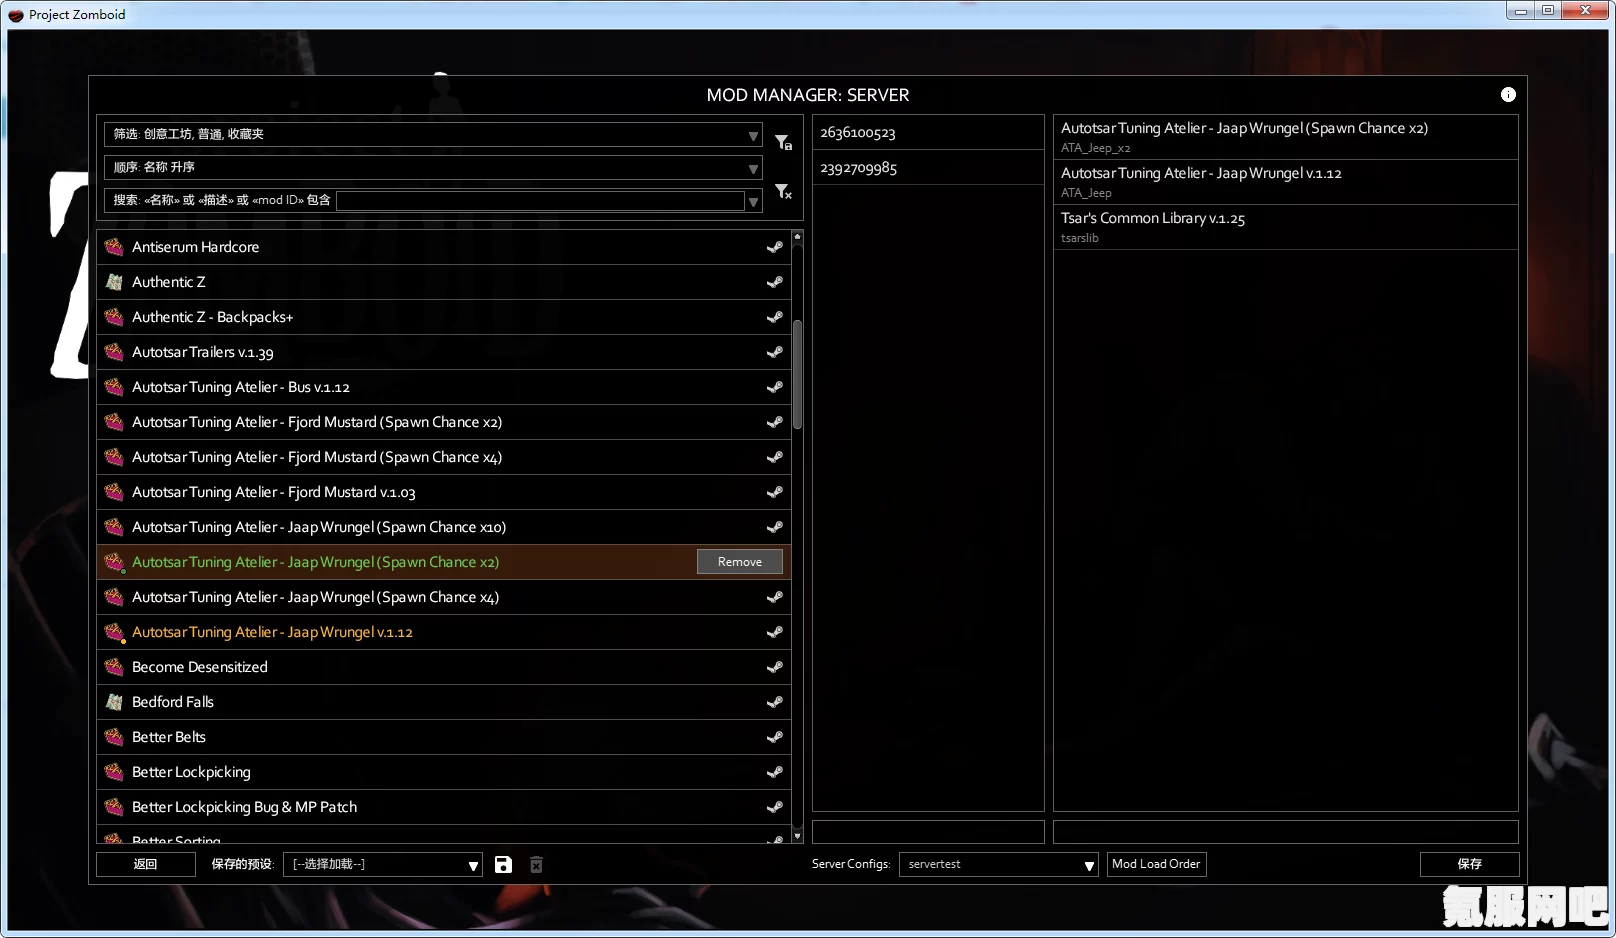
Task: Select workshop ID 2392709985
Action: coord(928,167)
